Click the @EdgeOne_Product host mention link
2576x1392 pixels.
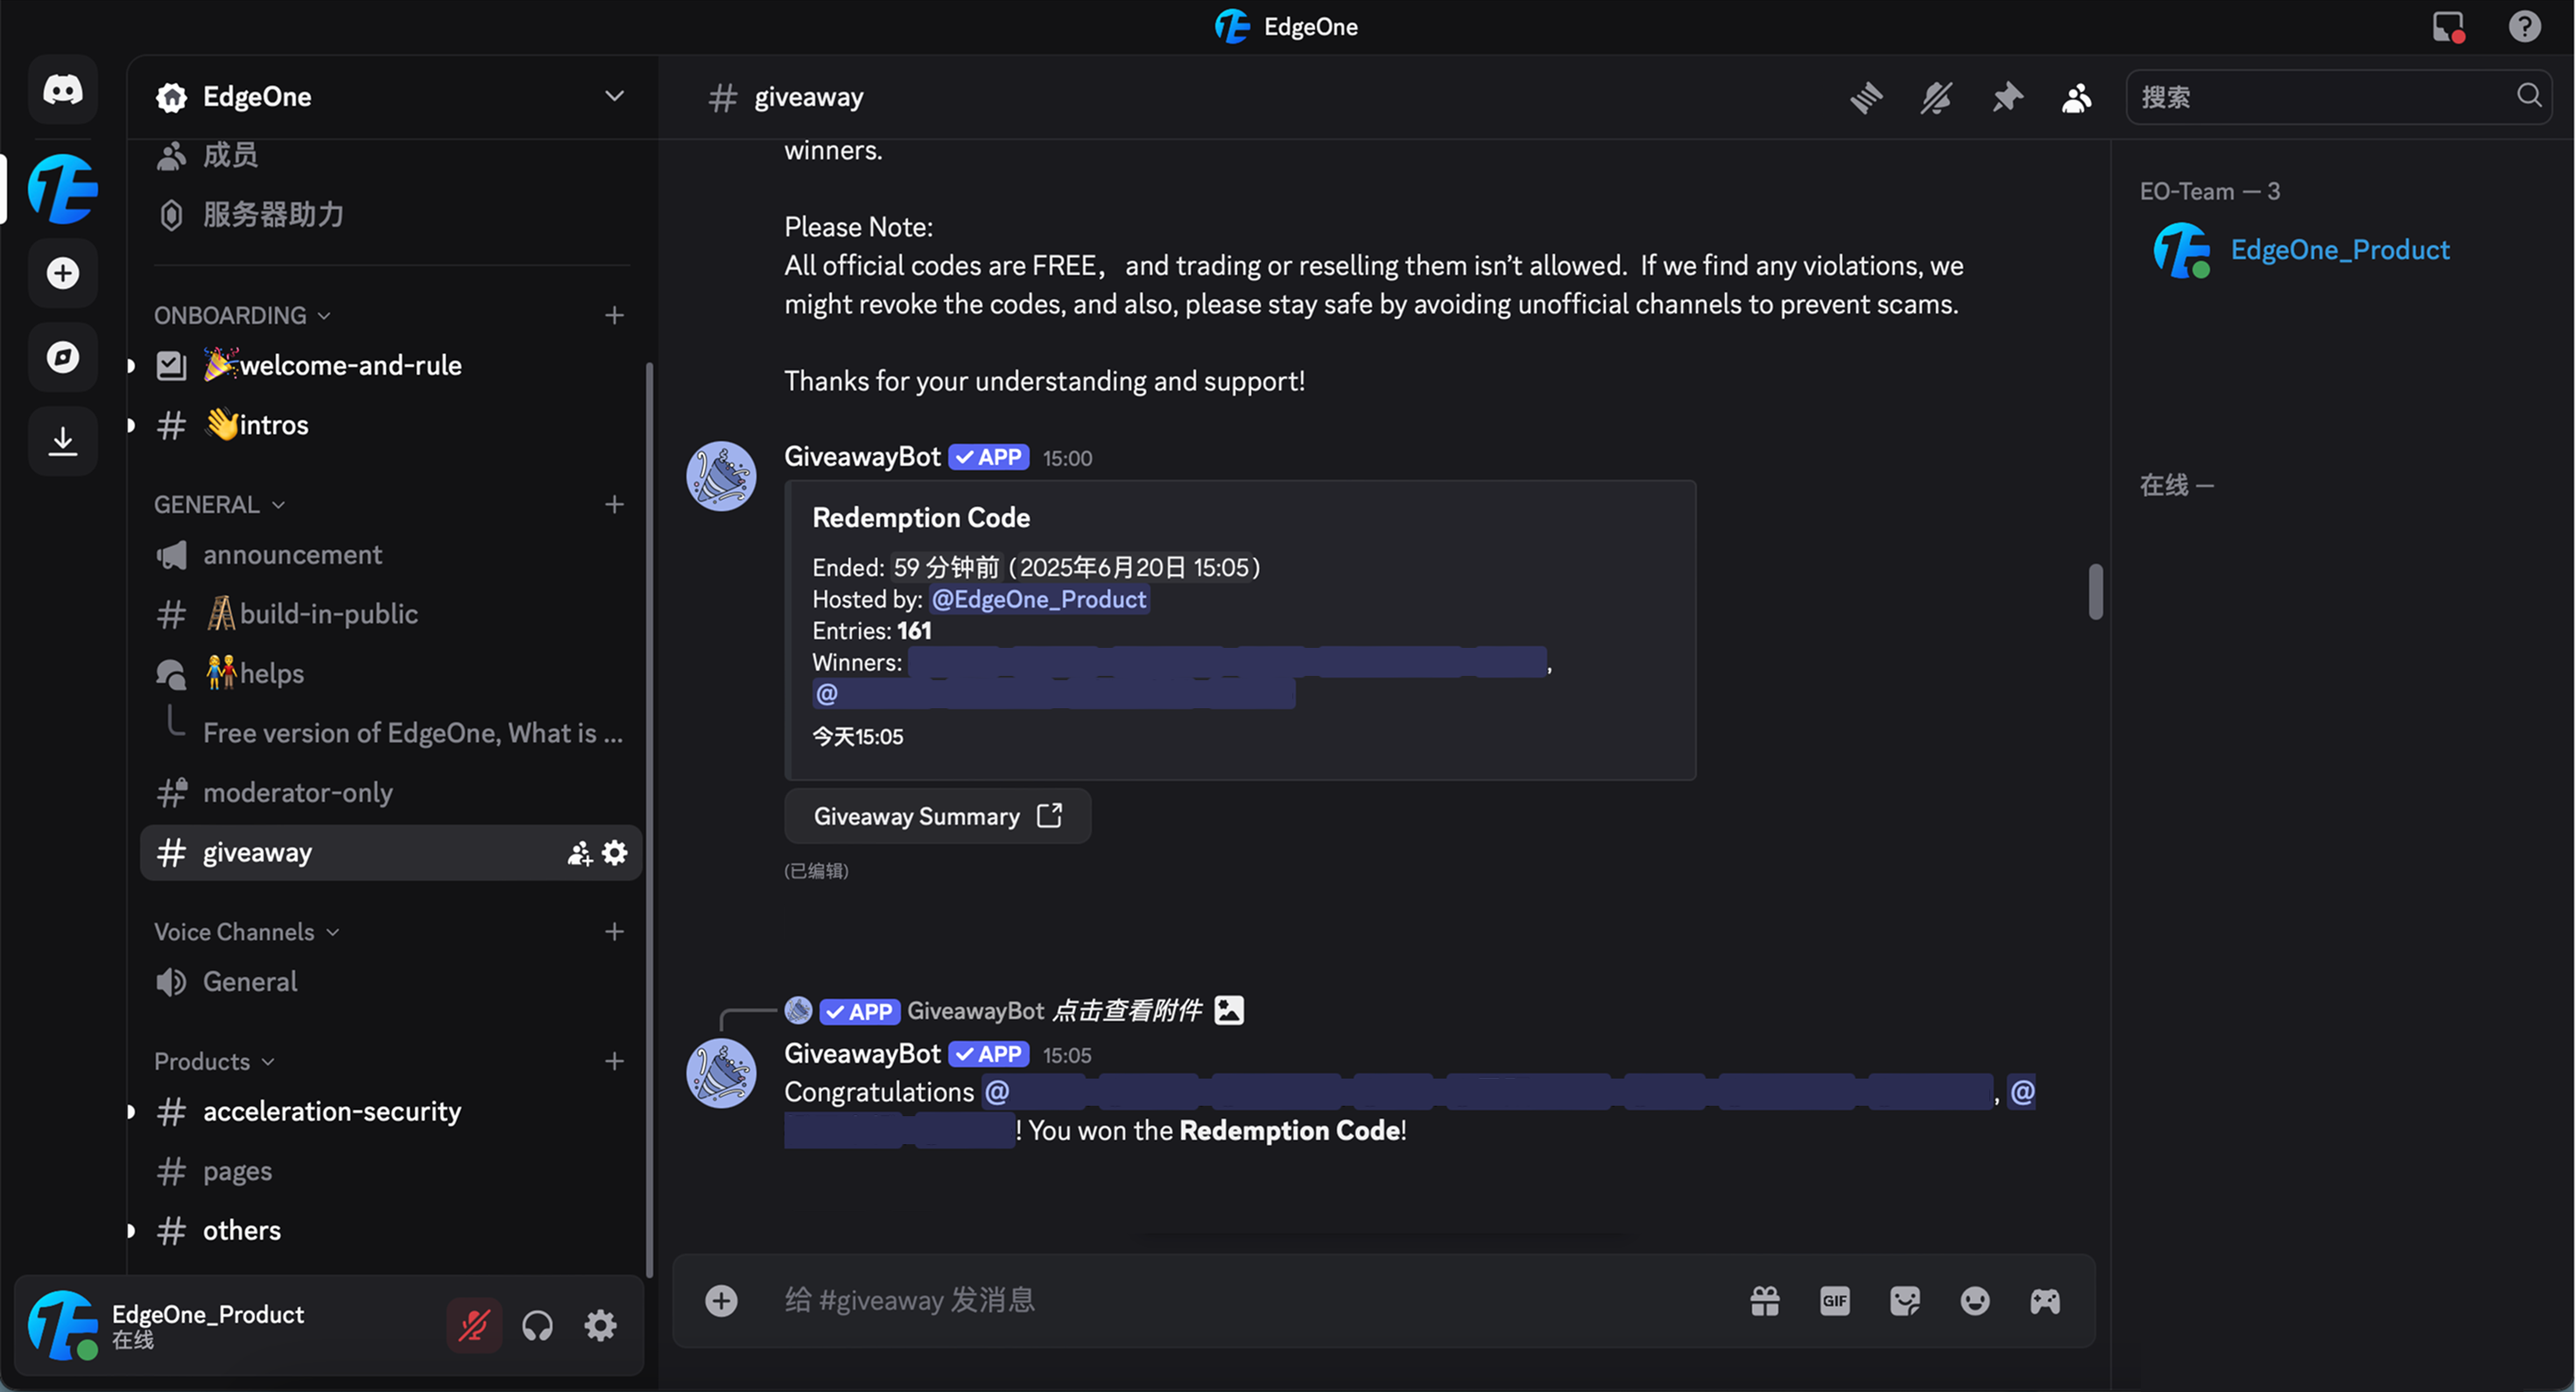tap(1039, 599)
